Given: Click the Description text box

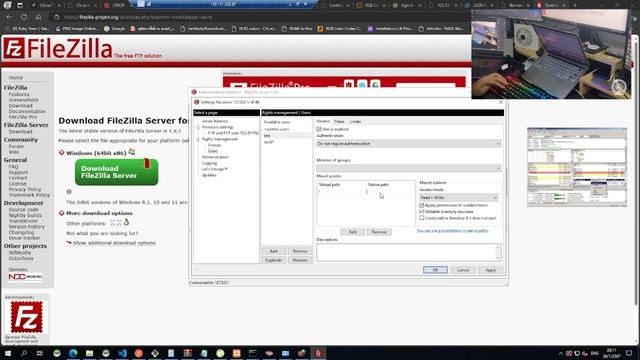Looking at the screenshot, I should coord(409,252).
